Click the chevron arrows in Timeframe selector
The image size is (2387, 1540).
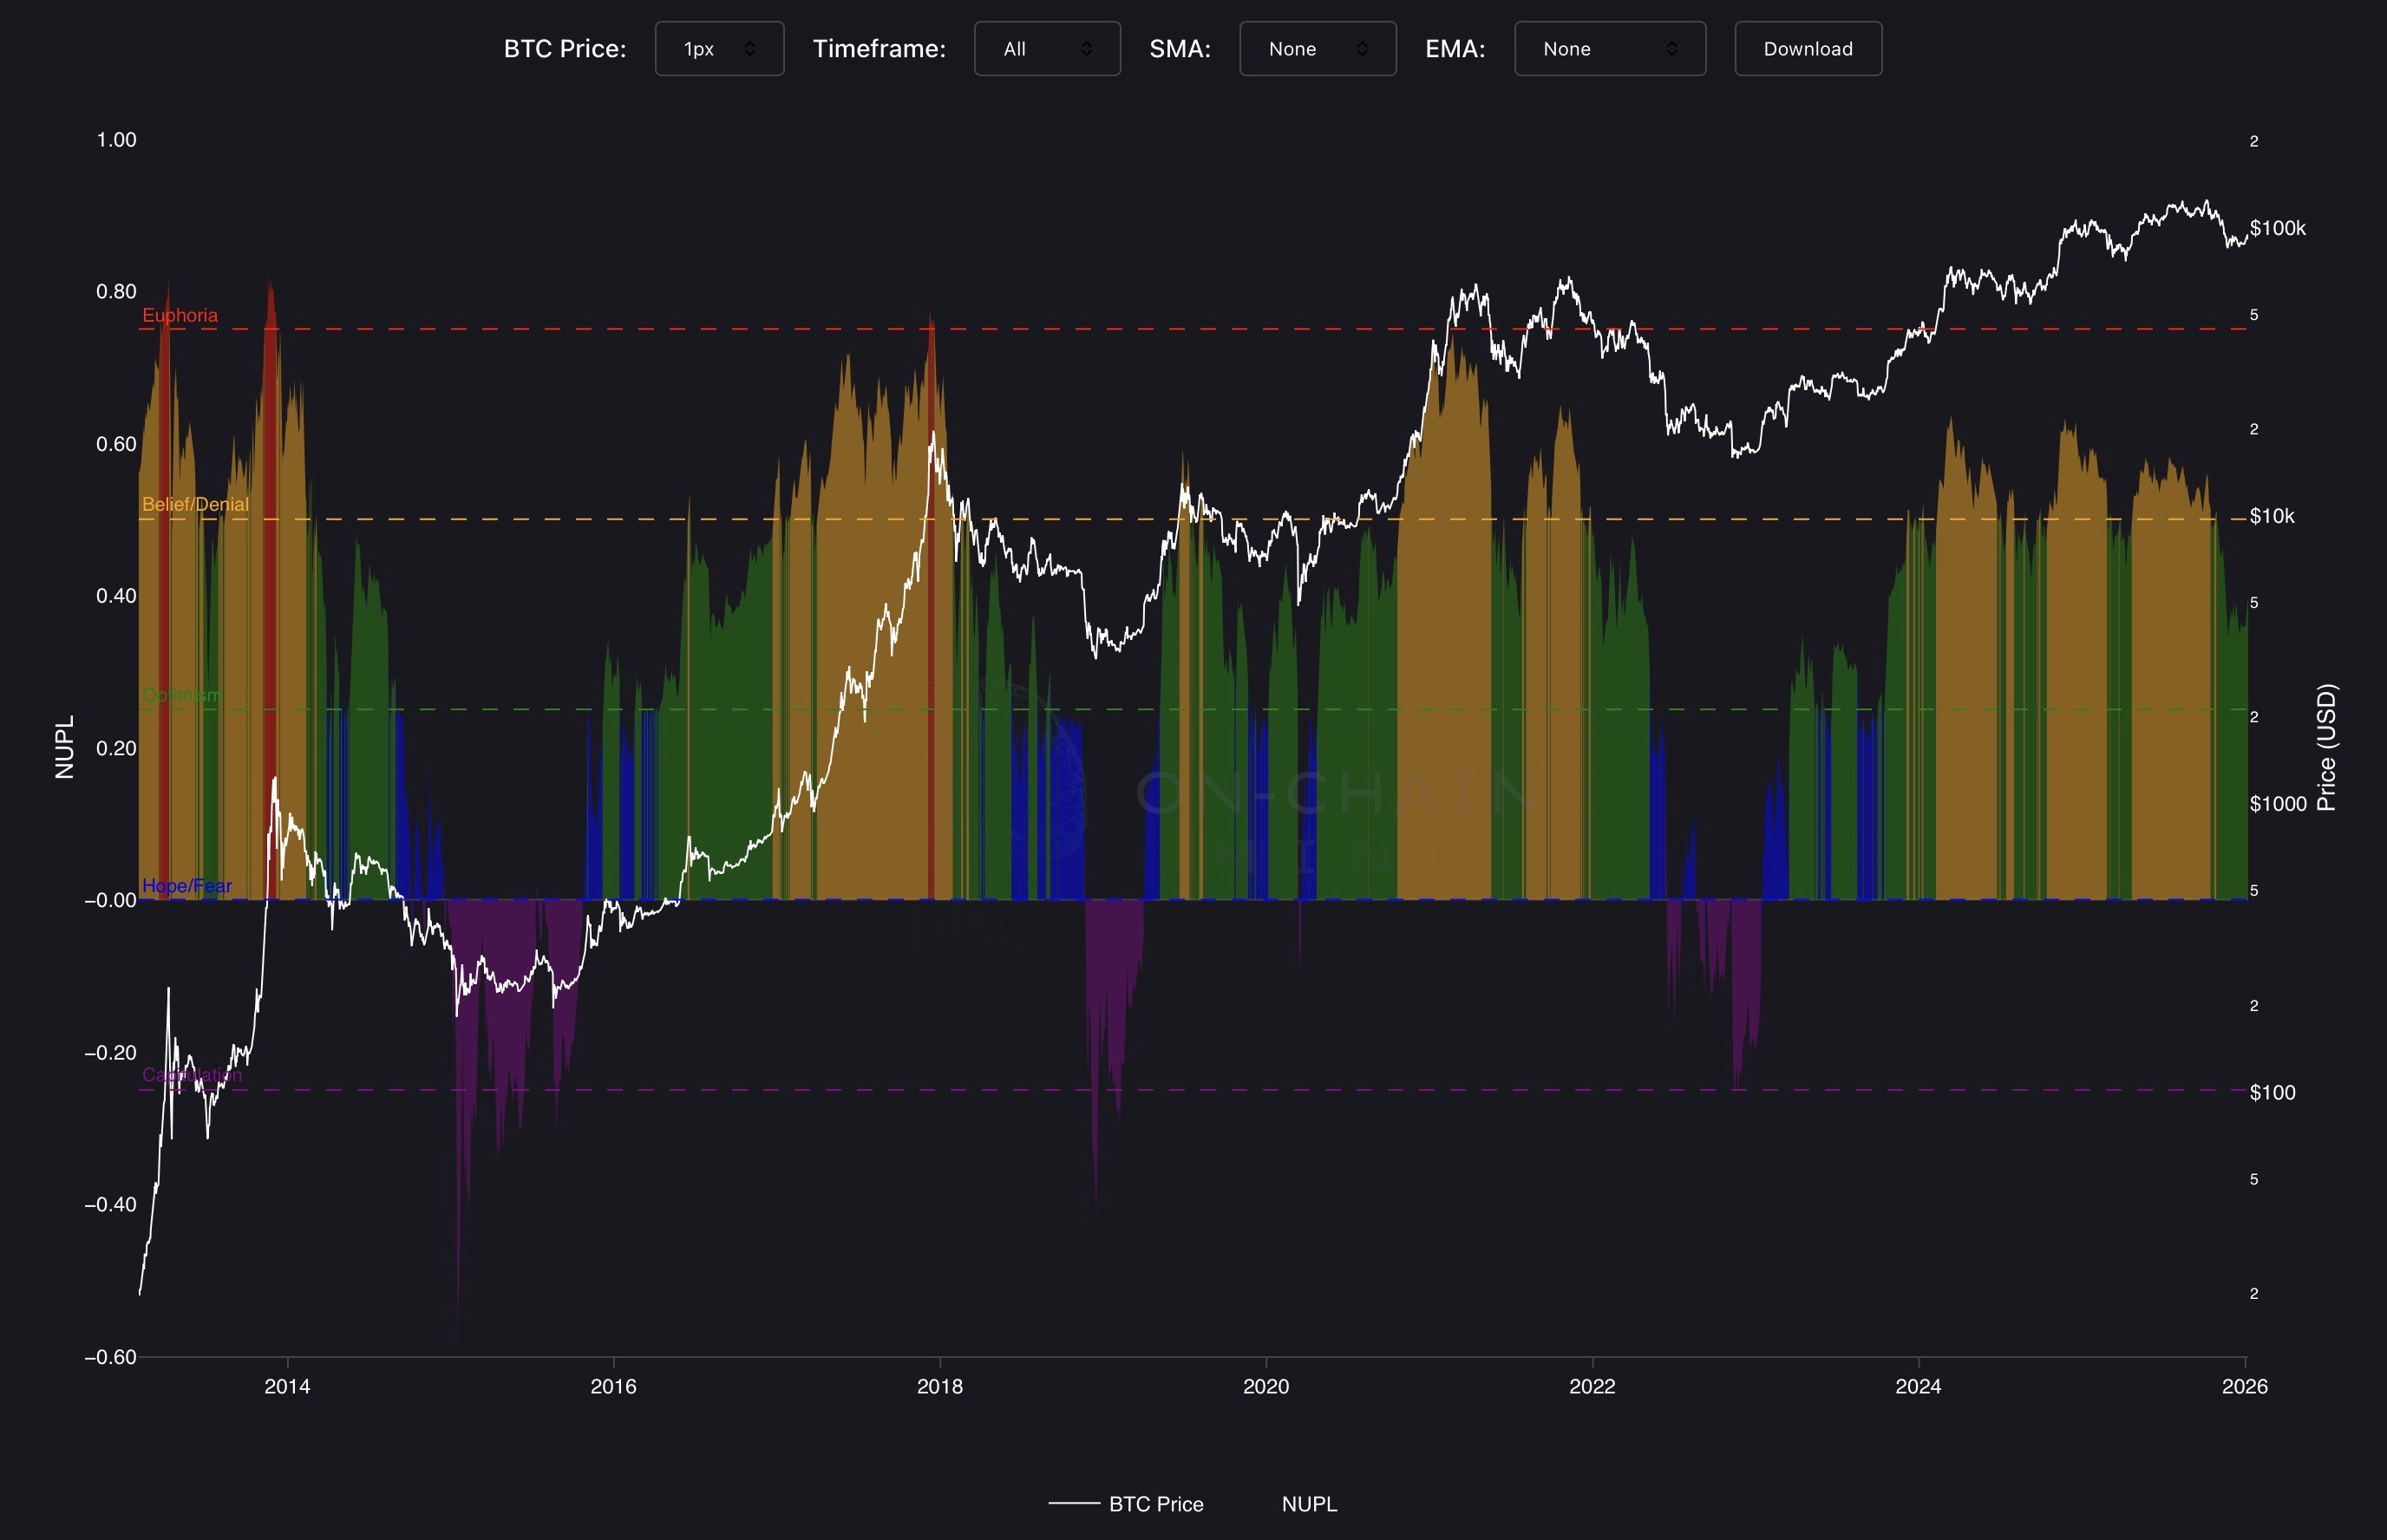click(1087, 49)
